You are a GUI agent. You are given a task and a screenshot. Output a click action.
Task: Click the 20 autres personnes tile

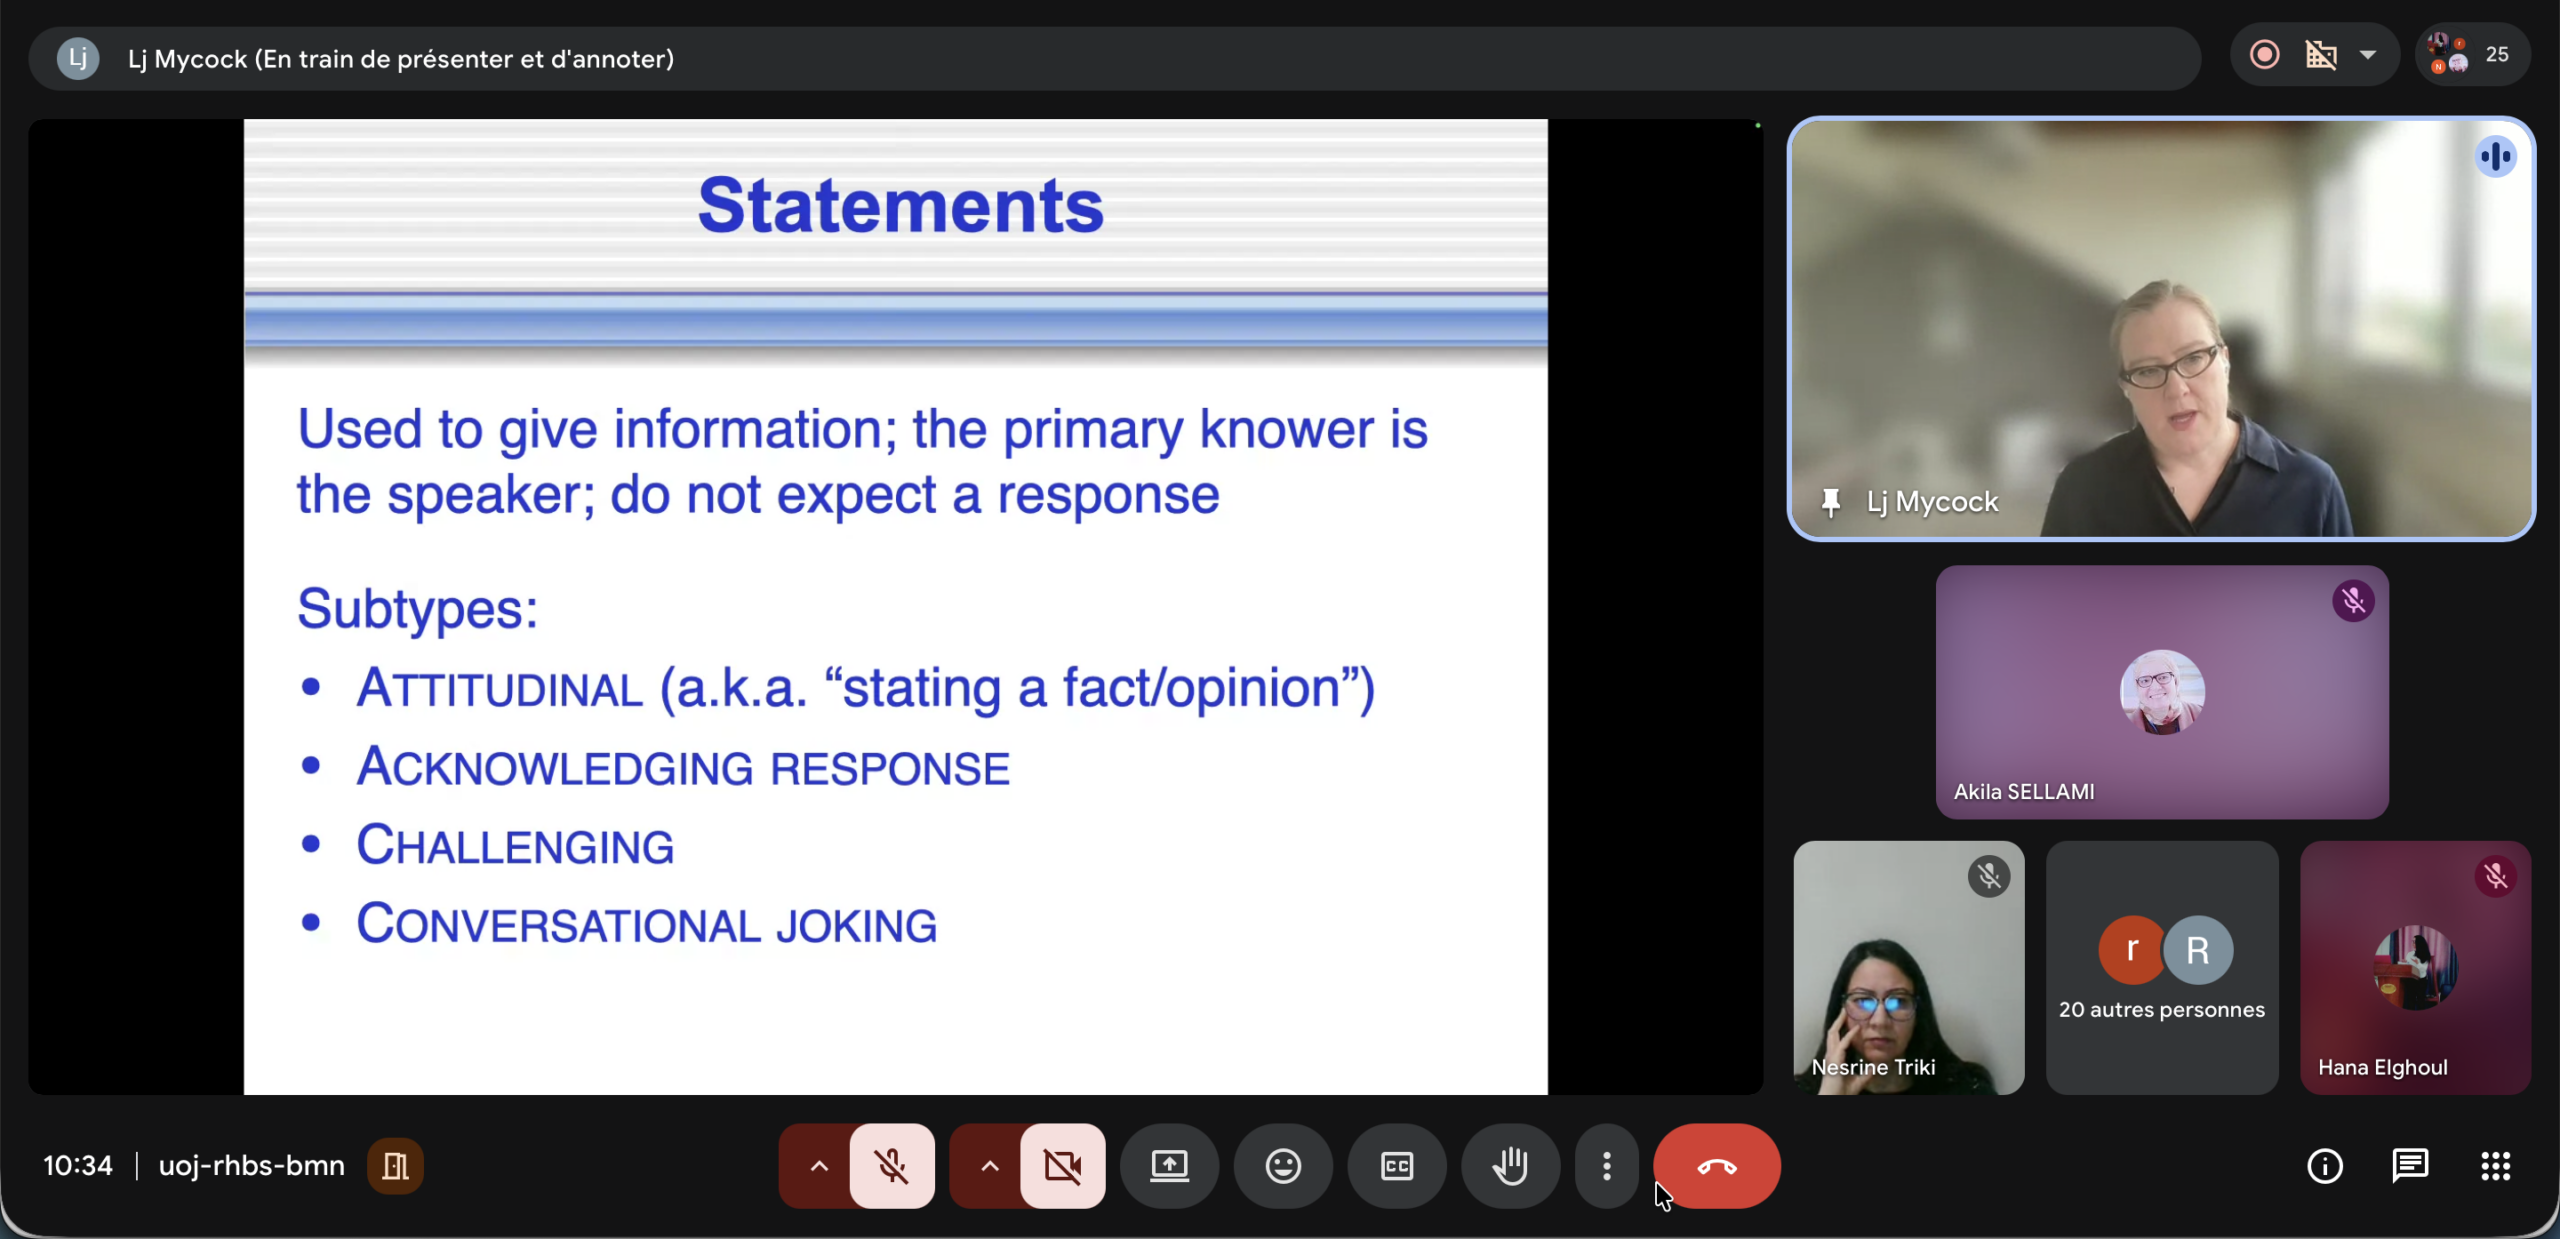point(2162,968)
